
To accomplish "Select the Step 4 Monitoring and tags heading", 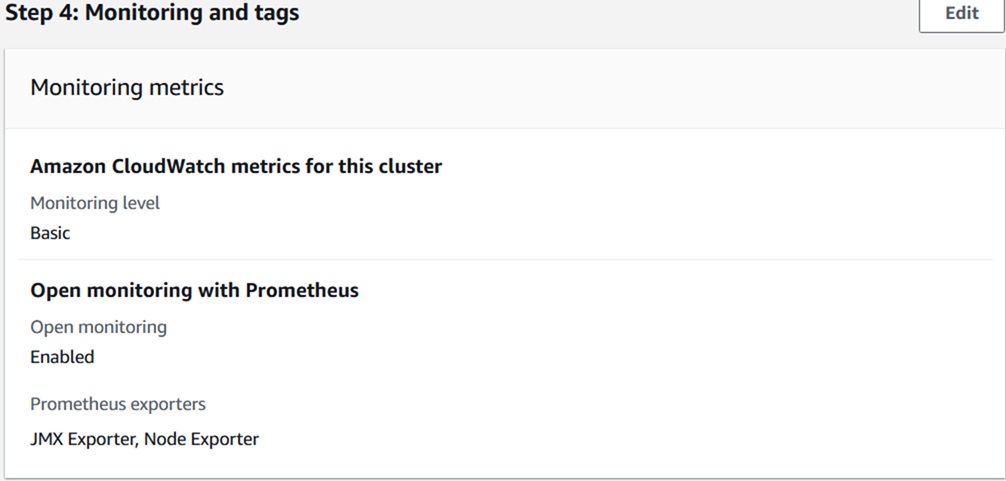I will point(150,14).
